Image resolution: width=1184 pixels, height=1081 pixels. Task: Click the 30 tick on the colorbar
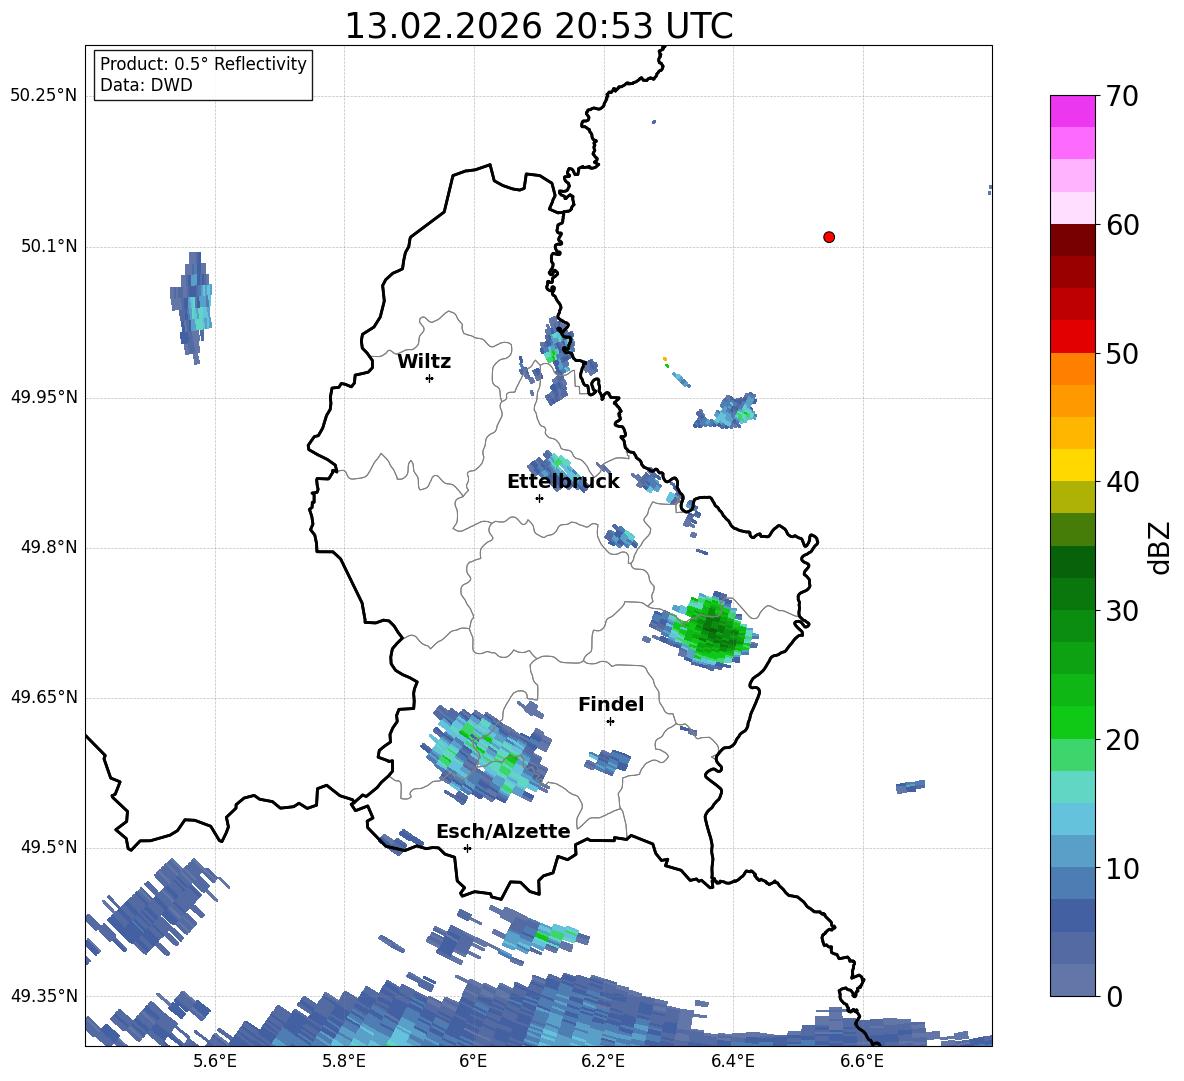pos(1122,611)
